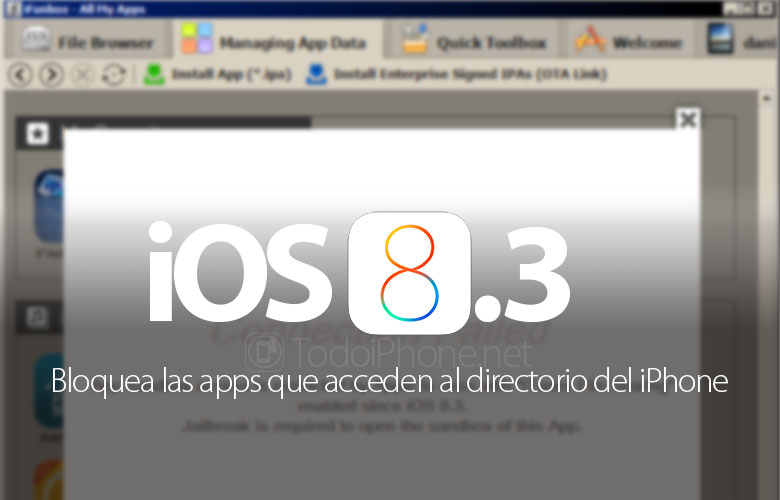This screenshot has width=780, height=500.
Task: Click Install Enterprise Signed IPAs (OTA Link)
Action: tap(456, 75)
